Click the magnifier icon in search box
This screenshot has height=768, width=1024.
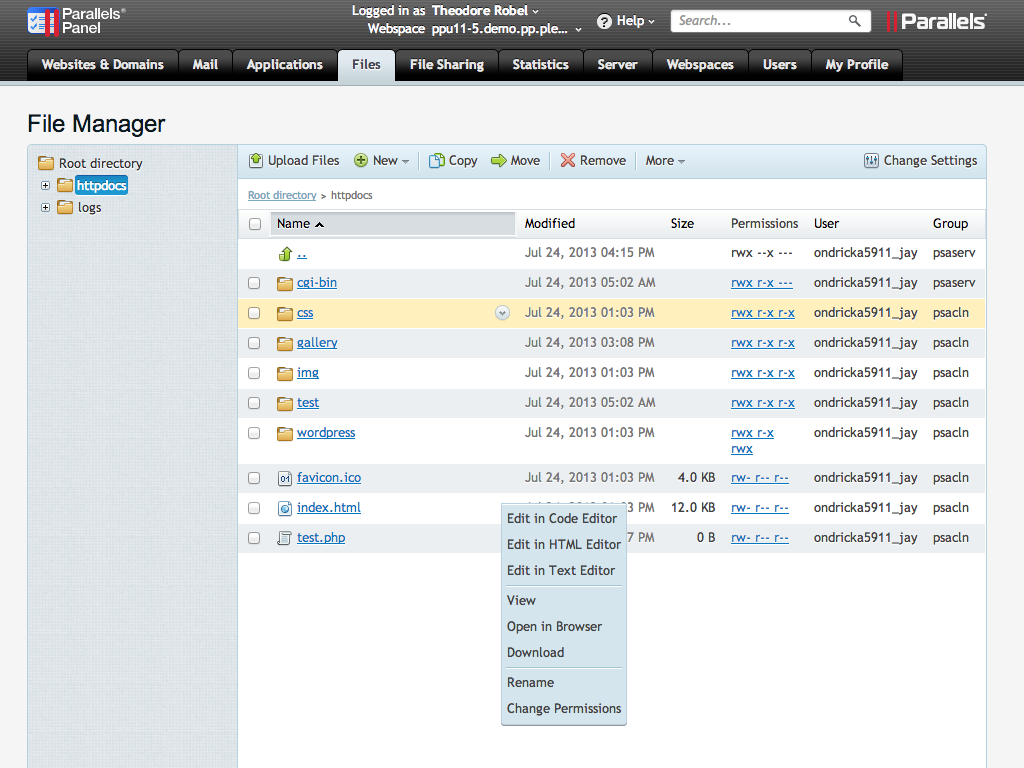pyautogui.click(x=855, y=21)
